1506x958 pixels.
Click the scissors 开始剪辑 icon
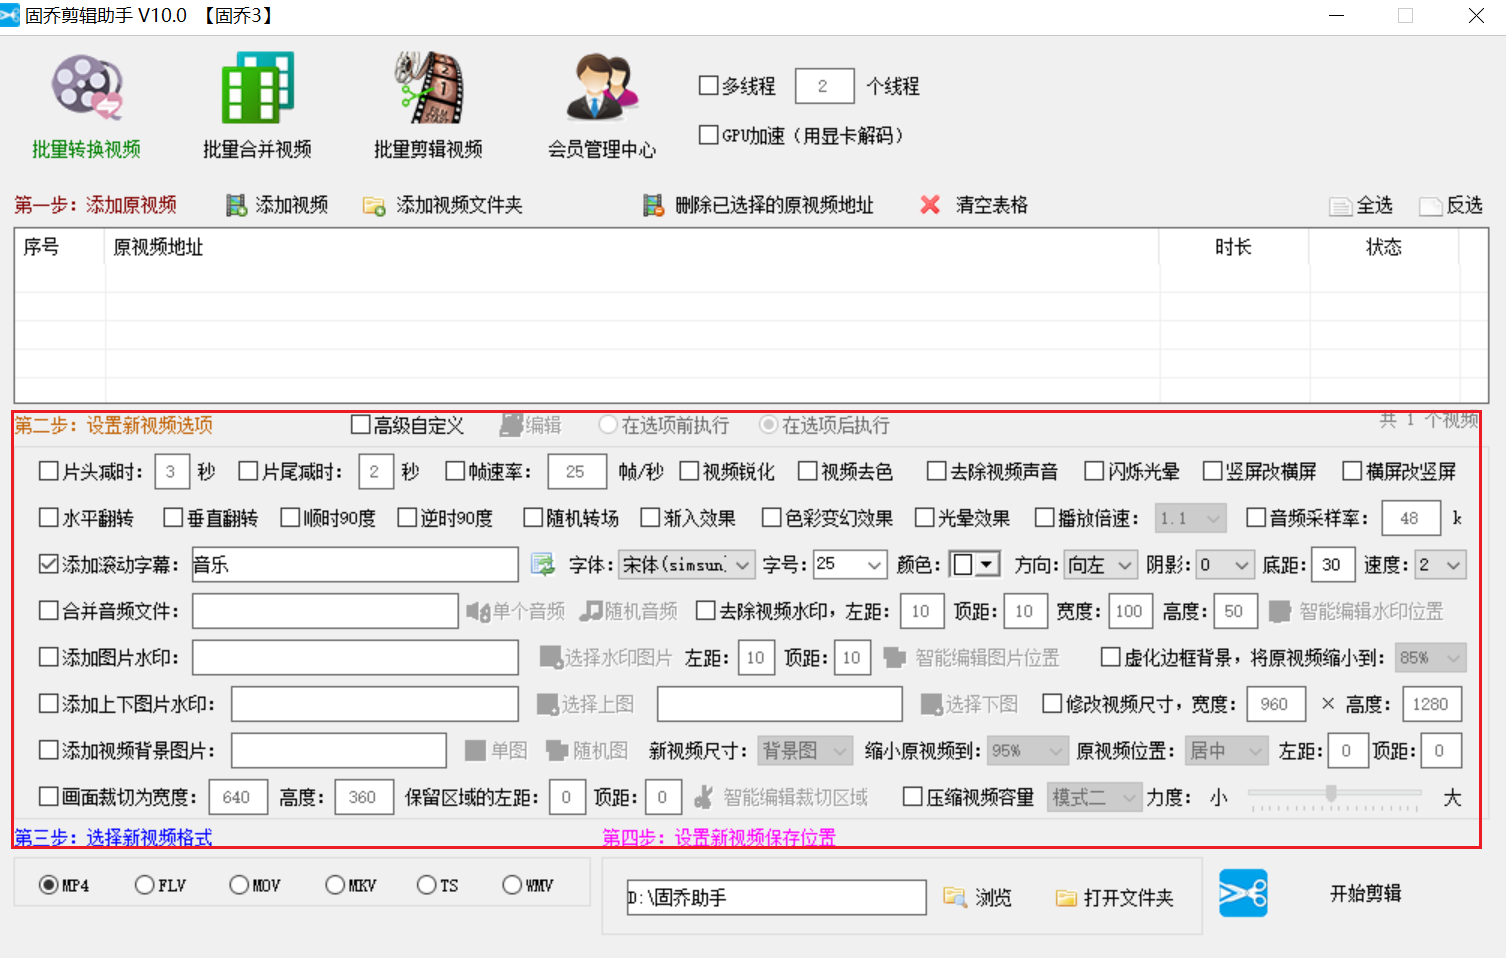[1243, 893]
